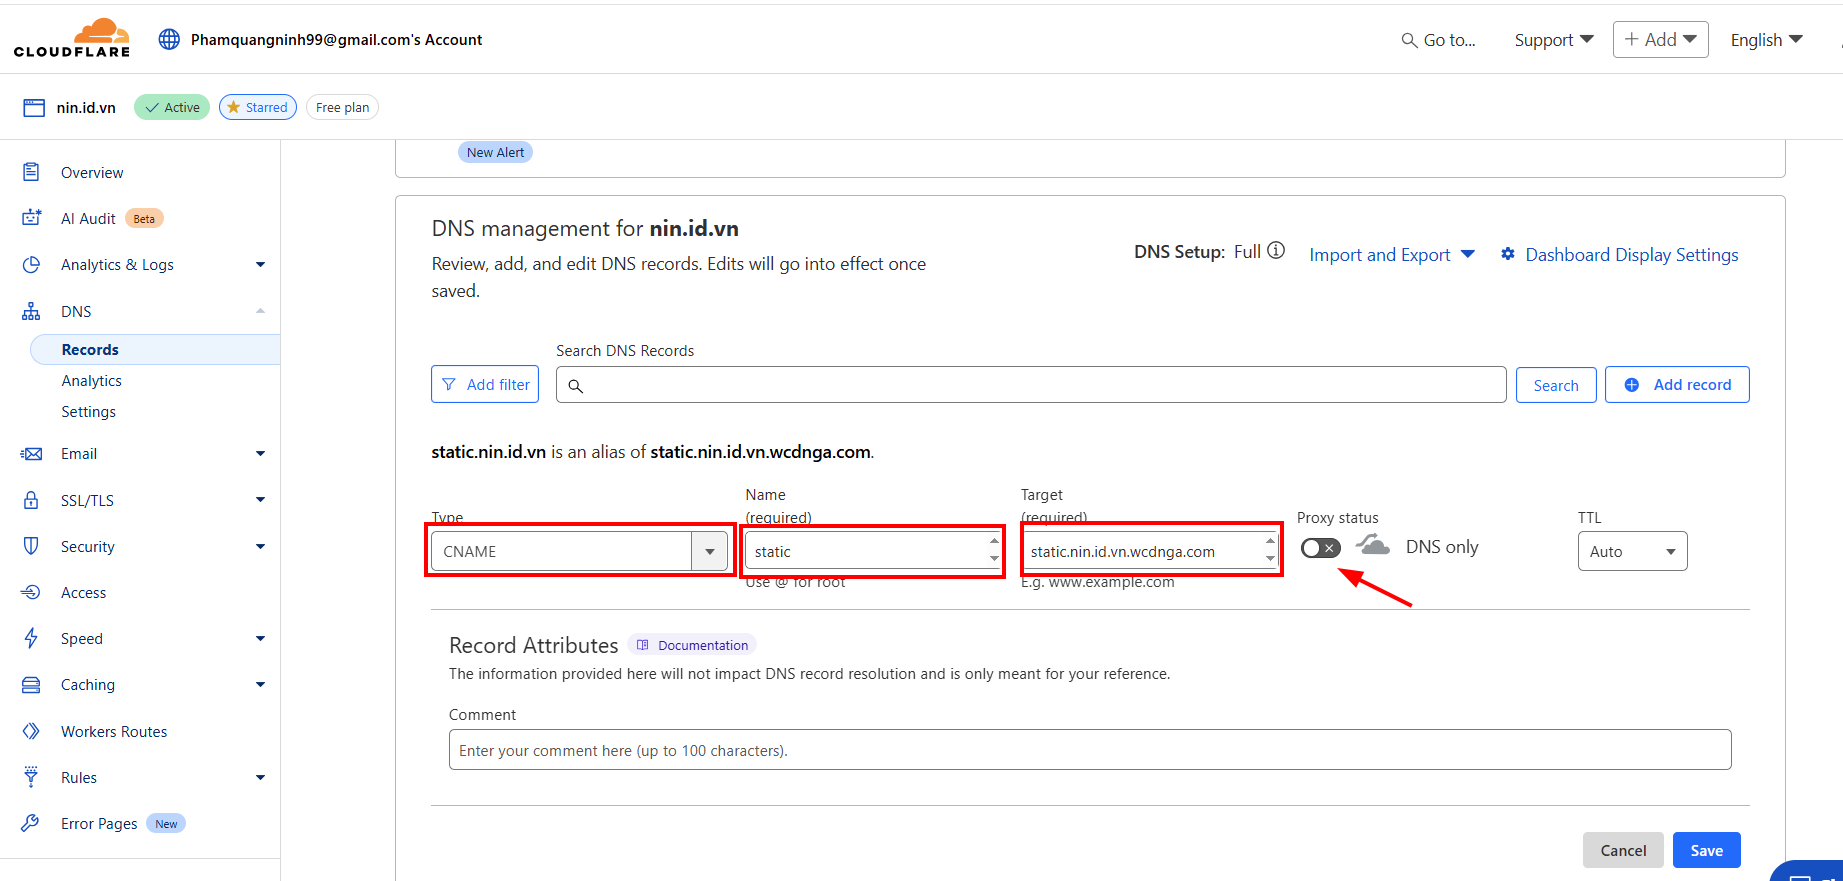Click the Rules funnel icon
The height and width of the screenshot is (881, 1843).
(x=31, y=777)
